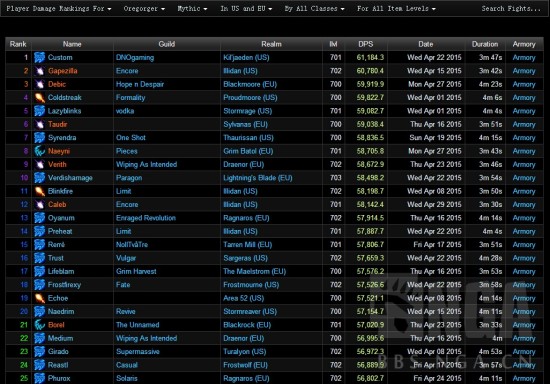Open Armory link for Blinkfire
This screenshot has width=550, height=384.
[x=524, y=191]
